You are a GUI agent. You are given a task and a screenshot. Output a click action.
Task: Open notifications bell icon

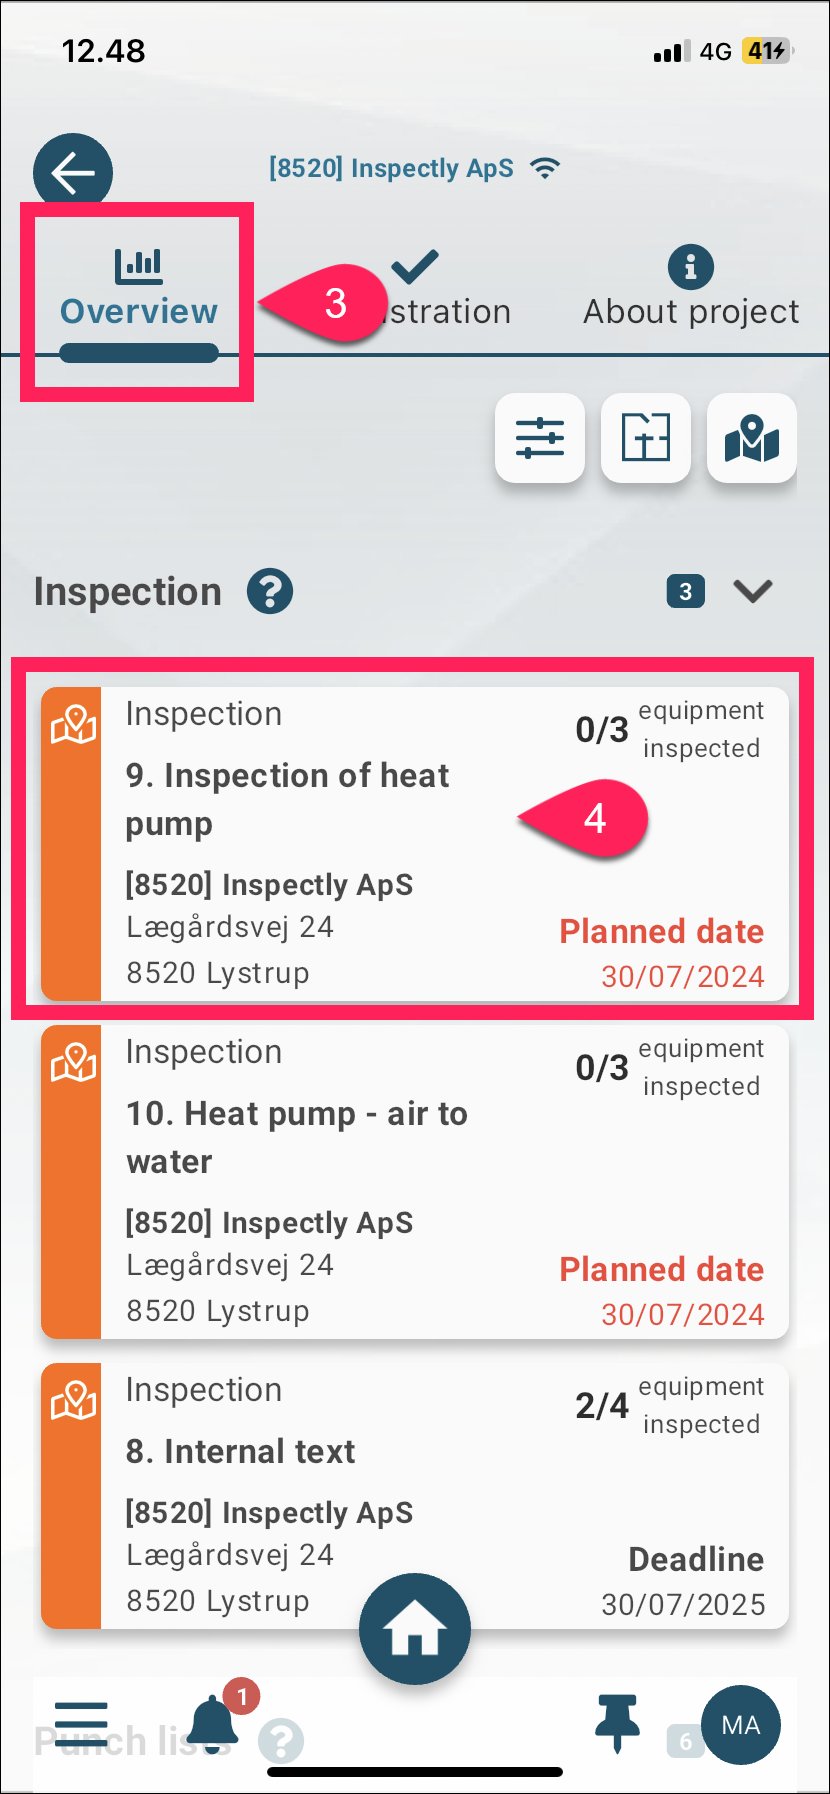tap(214, 1723)
